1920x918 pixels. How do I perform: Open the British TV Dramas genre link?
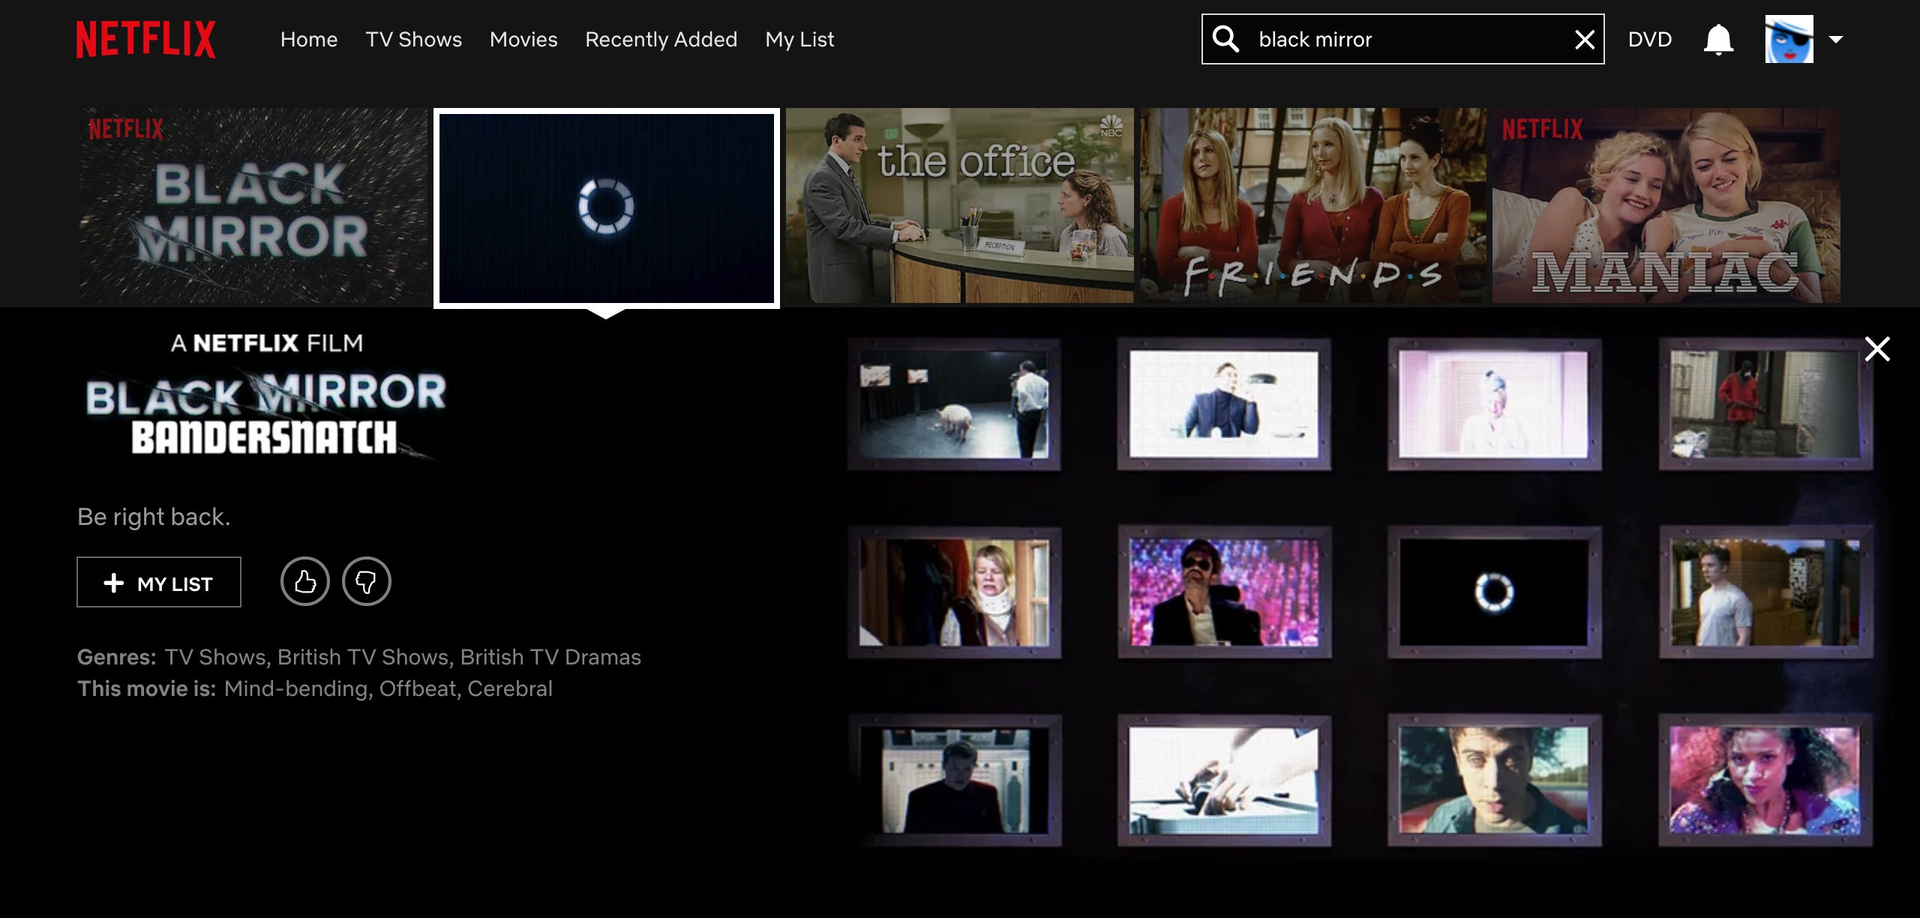click(x=551, y=657)
